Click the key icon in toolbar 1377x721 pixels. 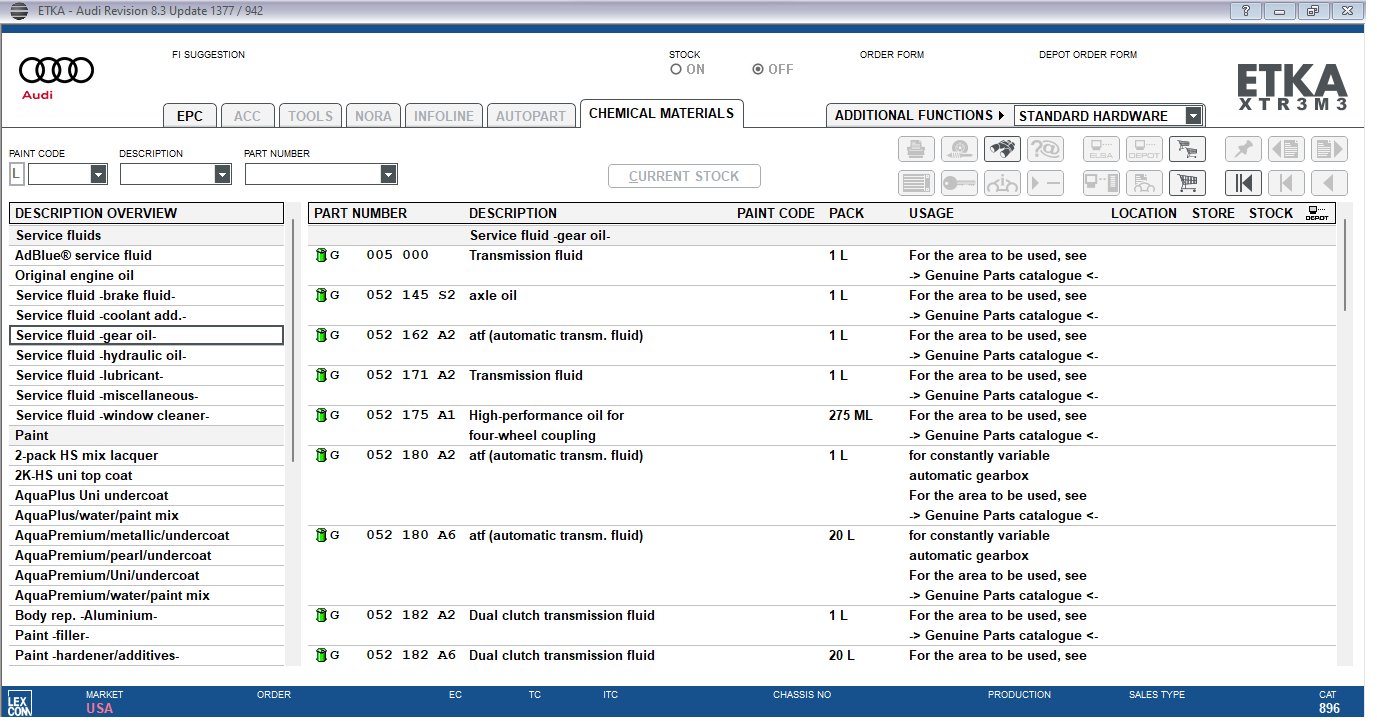click(959, 183)
